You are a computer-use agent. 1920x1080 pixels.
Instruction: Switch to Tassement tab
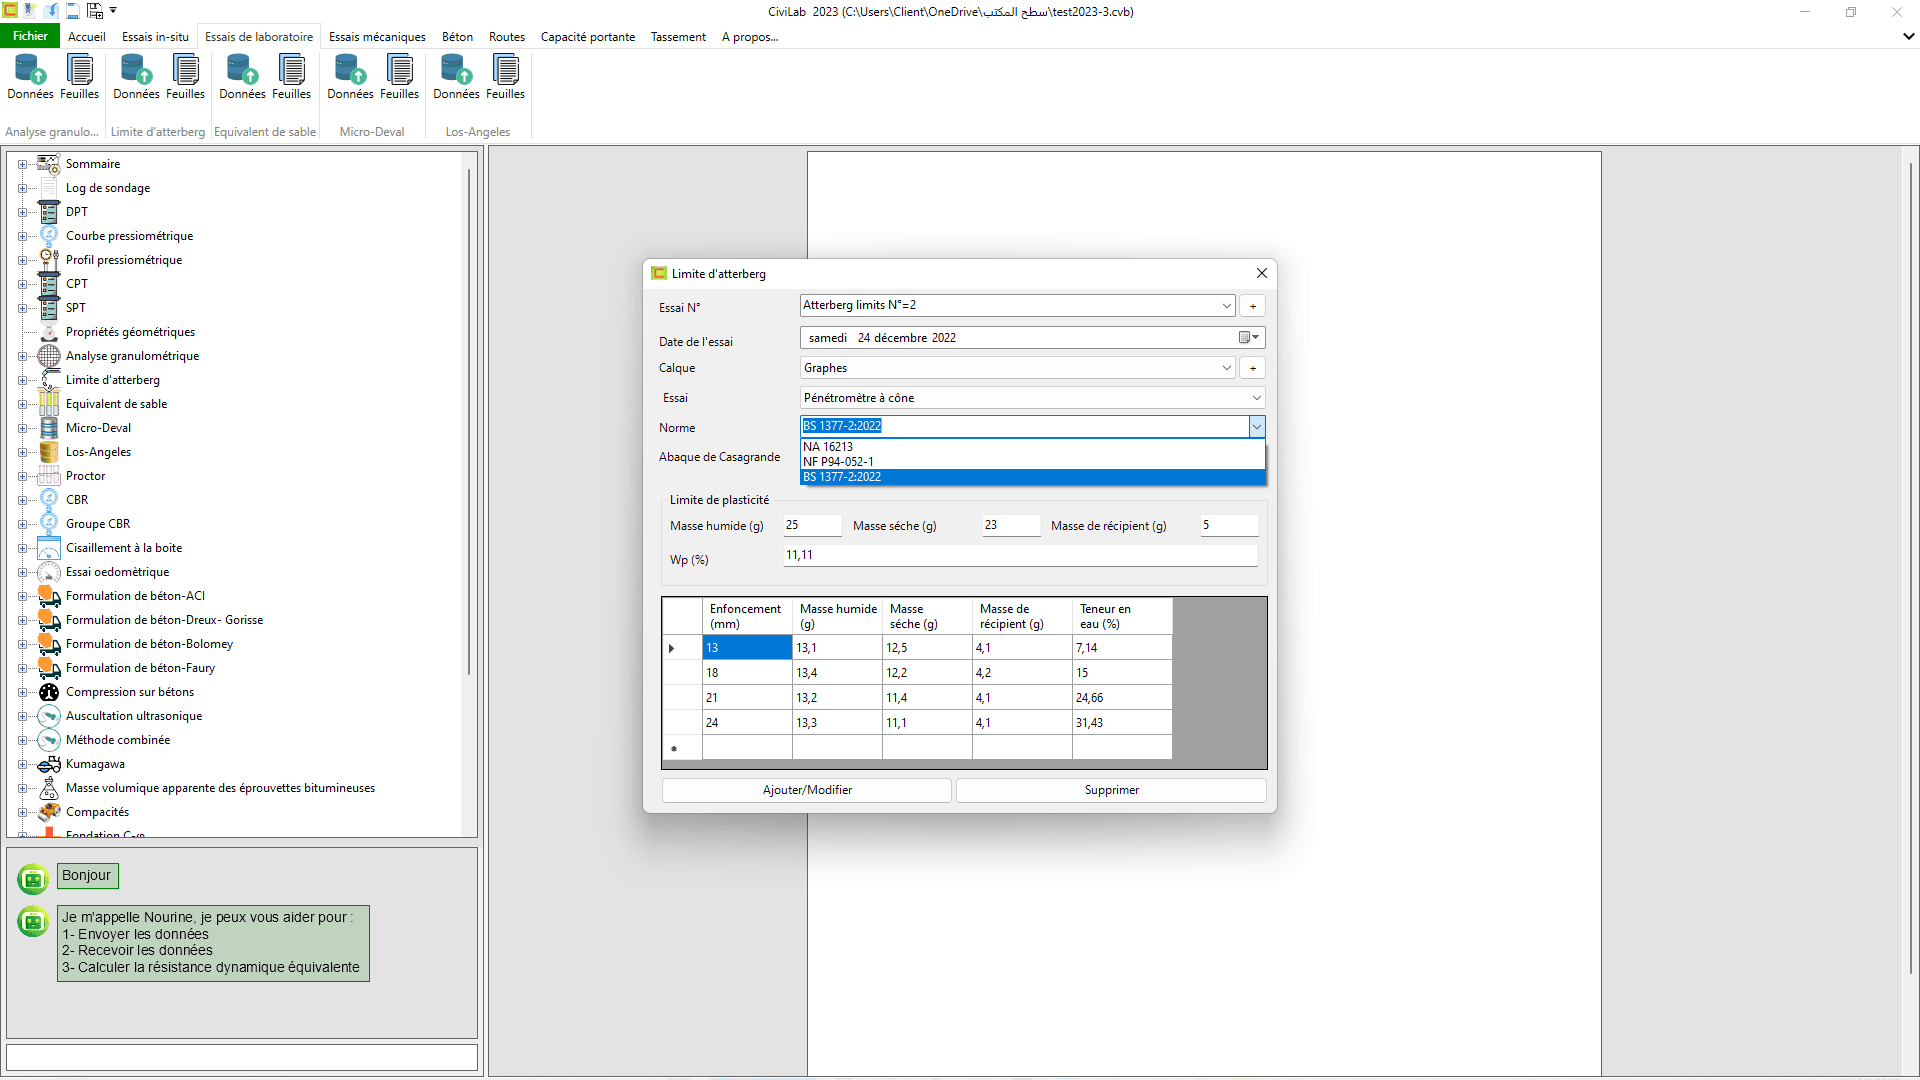pos(678,37)
